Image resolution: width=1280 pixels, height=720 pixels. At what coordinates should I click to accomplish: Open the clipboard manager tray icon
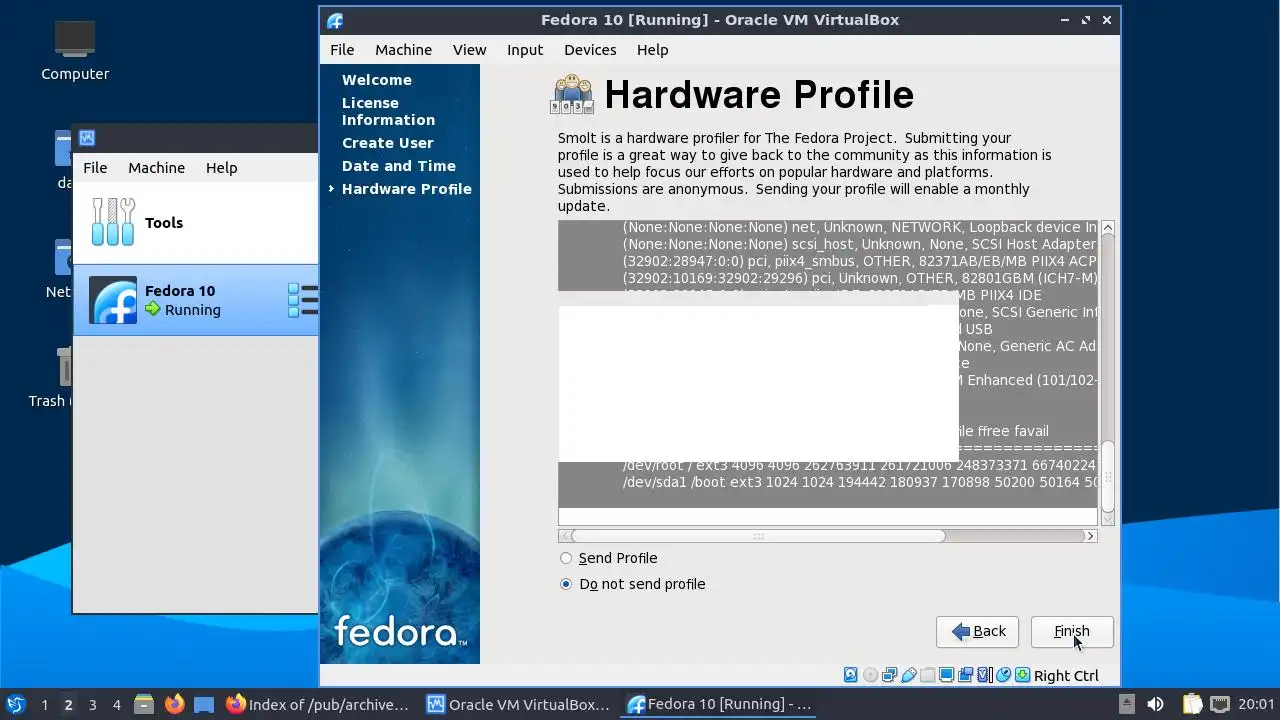pos(1191,704)
